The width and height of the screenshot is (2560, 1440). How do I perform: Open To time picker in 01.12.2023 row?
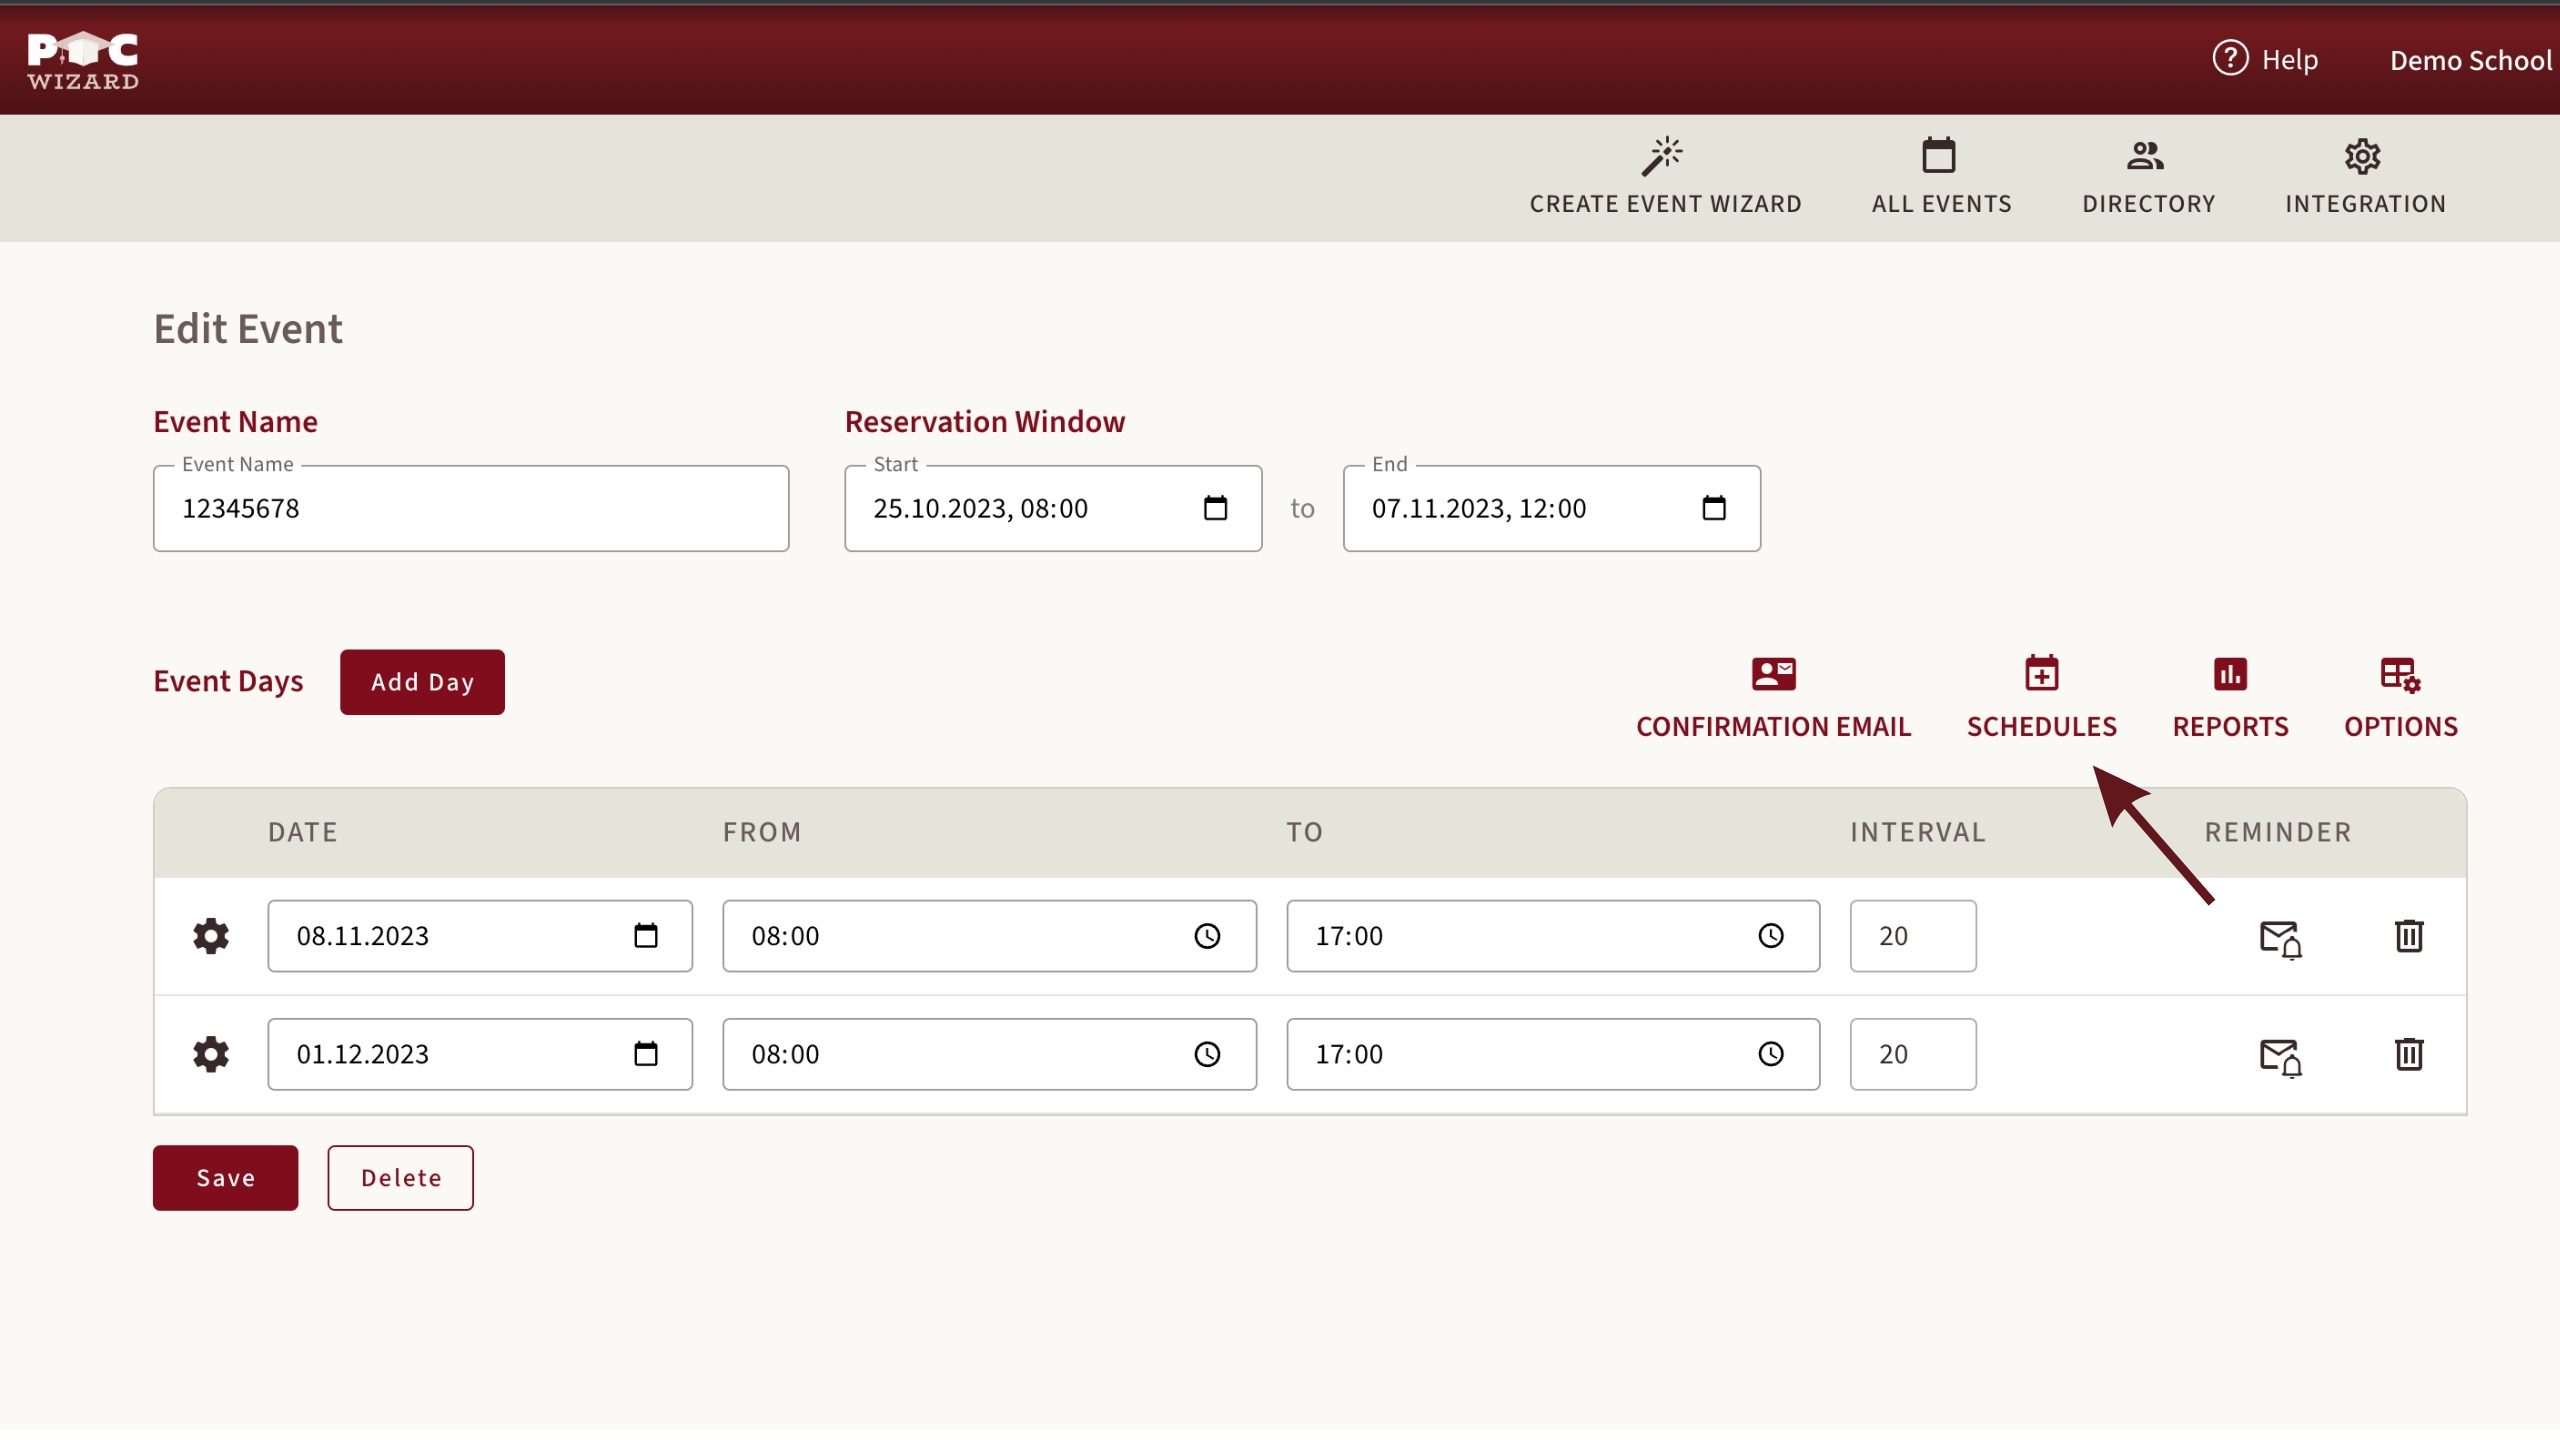pyautogui.click(x=1771, y=1054)
